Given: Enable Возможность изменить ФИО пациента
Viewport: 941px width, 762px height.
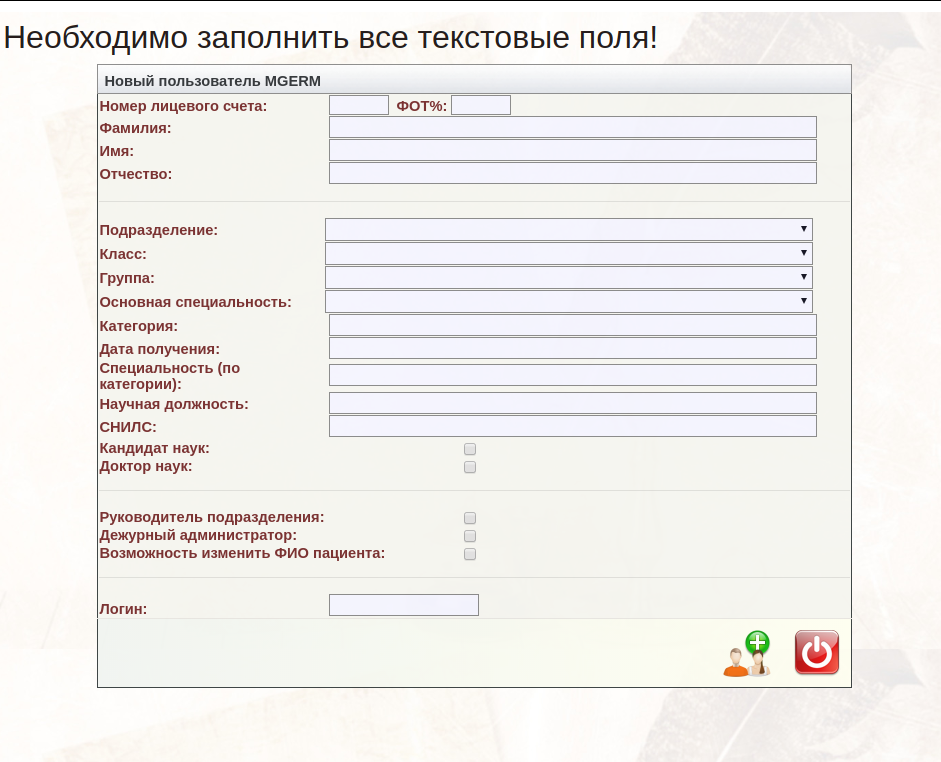Looking at the screenshot, I should click(470, 554).
